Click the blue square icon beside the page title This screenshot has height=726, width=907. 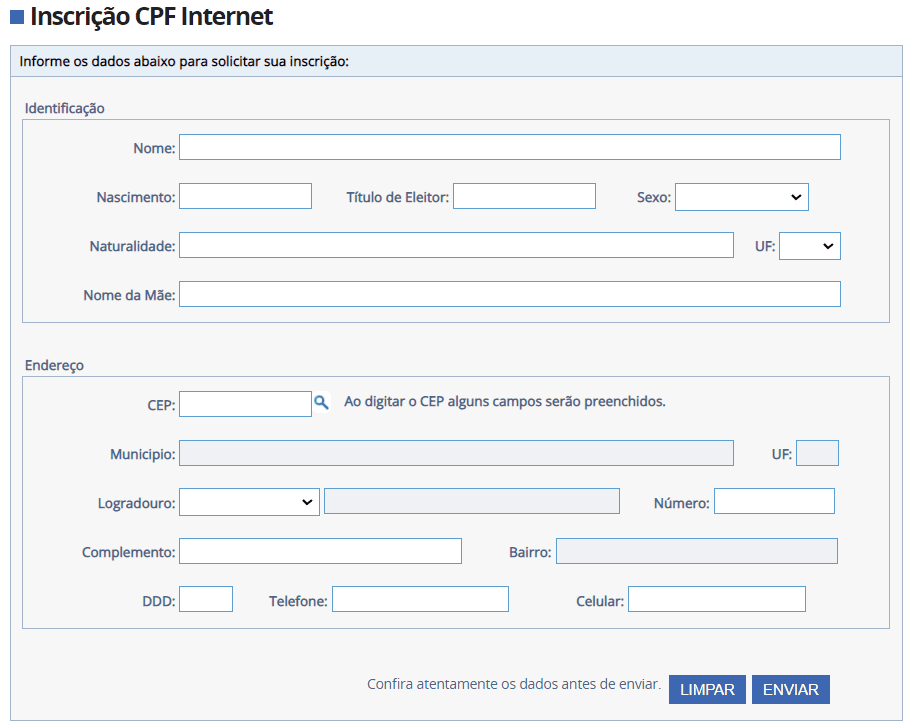(x=17, y=16)
